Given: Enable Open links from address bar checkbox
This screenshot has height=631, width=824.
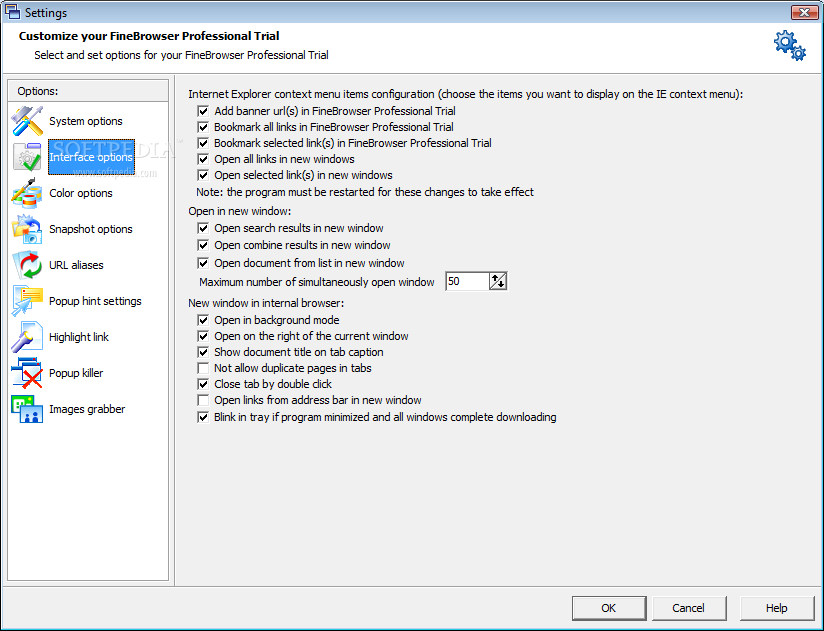Looking at the screenshot, I should pyautogui.click(x=203, y=400).
